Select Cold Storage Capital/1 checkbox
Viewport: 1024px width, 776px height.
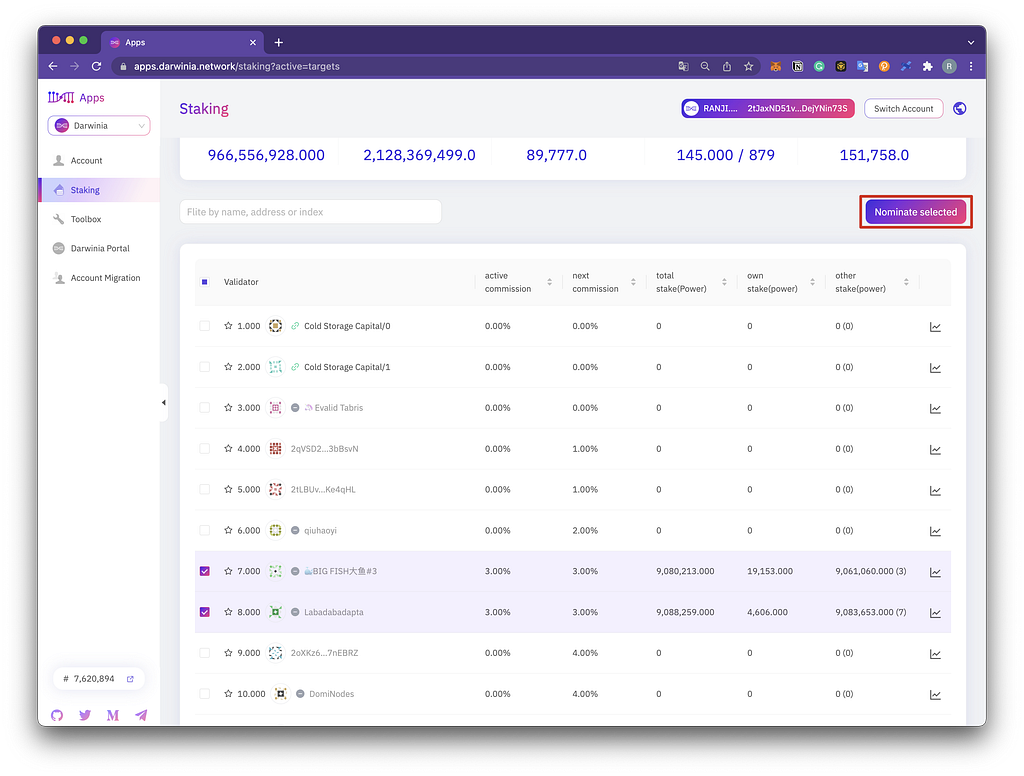click(x=204, y=366)
